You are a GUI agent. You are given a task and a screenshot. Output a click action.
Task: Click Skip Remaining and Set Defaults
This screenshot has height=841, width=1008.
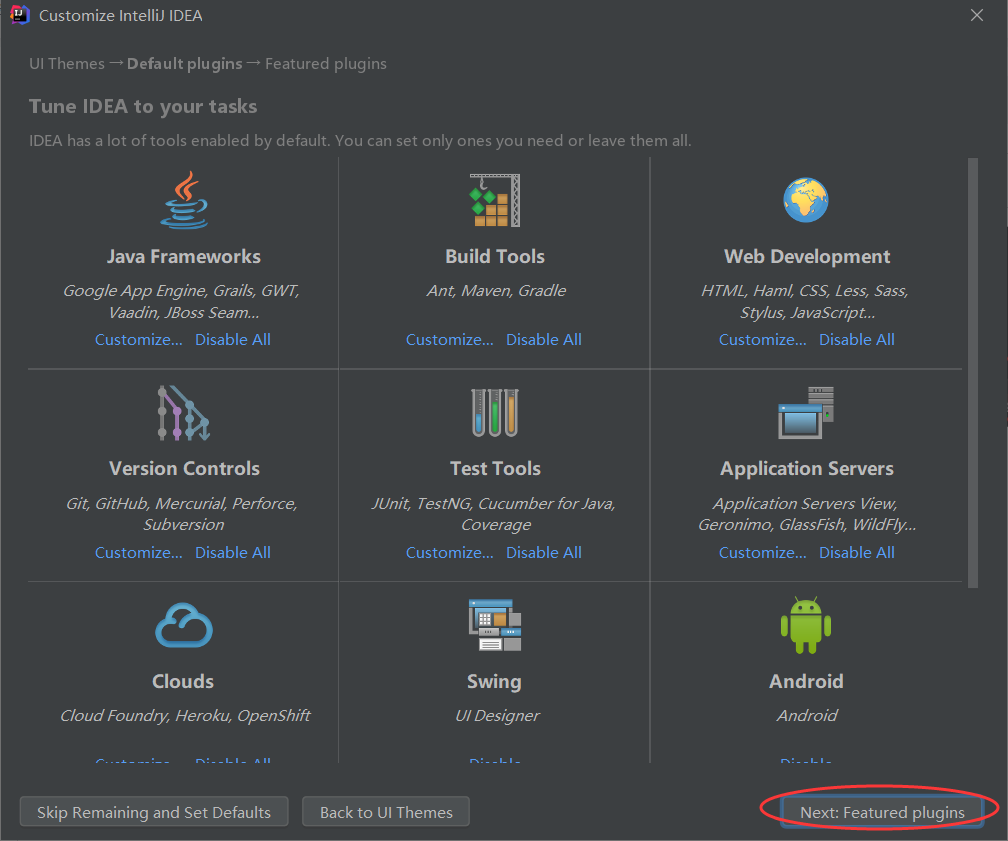(154, 812)
